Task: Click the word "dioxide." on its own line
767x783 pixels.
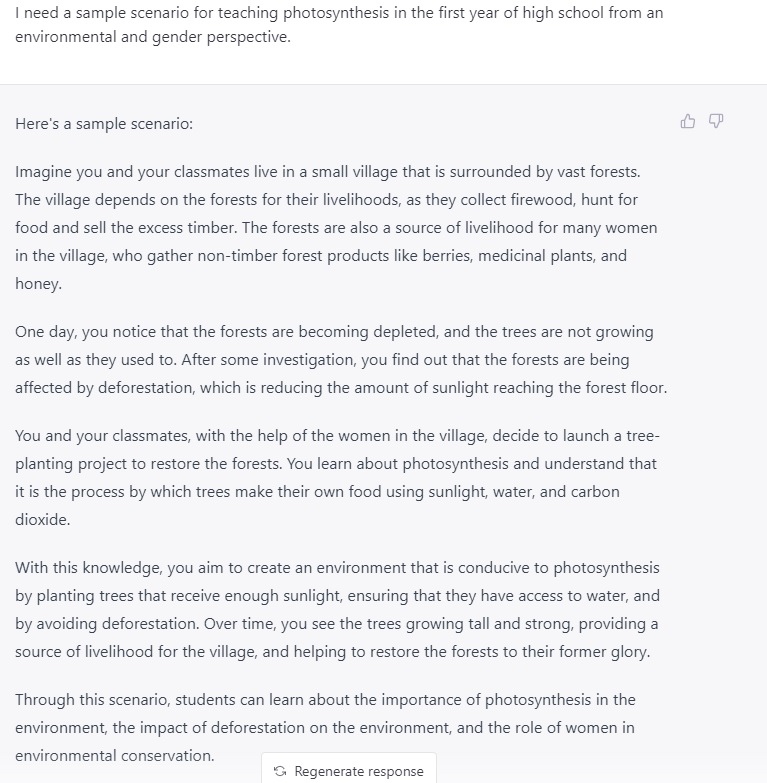Action: (x=42, y=520)
